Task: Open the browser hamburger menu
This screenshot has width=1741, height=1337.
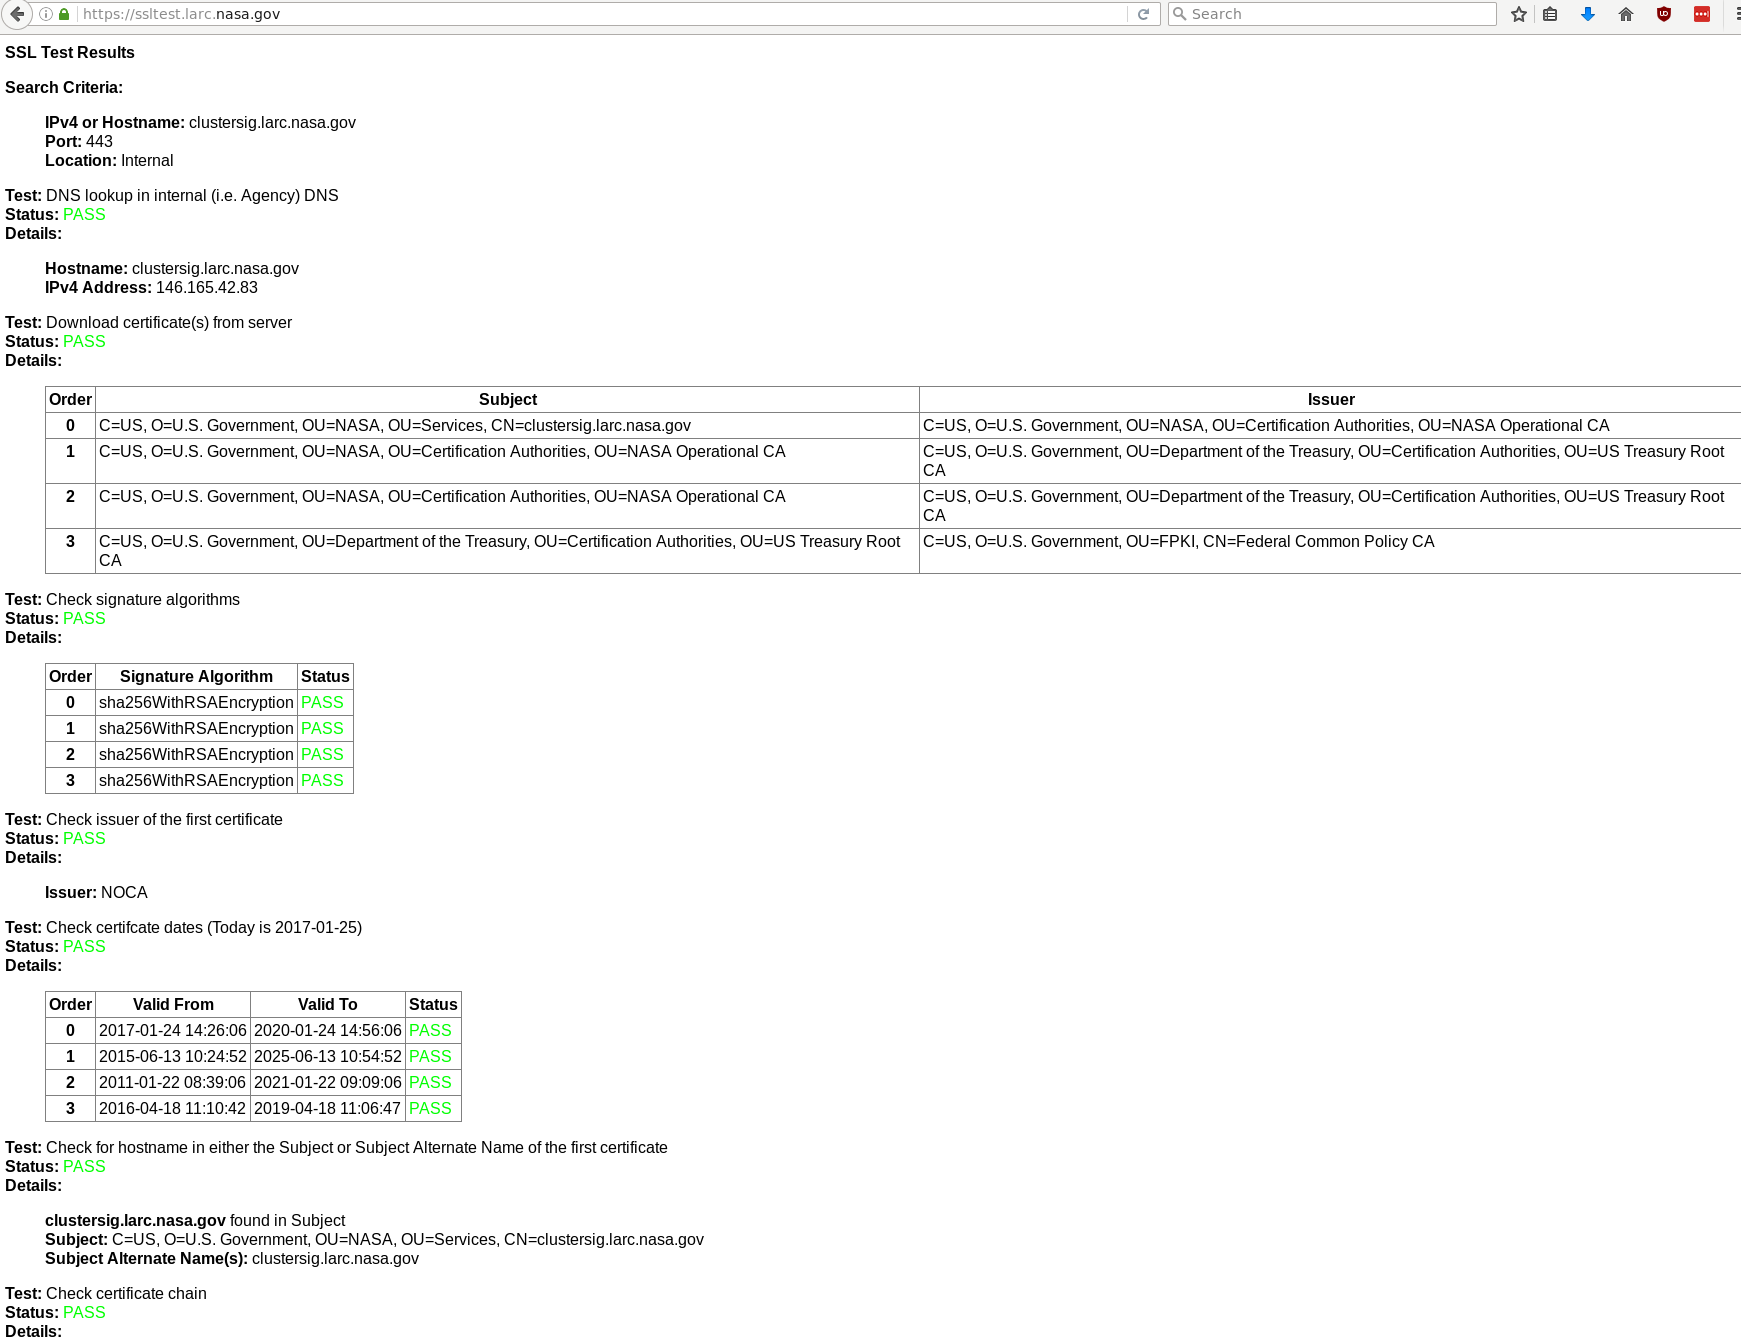Action: [x=1737, y=14]
